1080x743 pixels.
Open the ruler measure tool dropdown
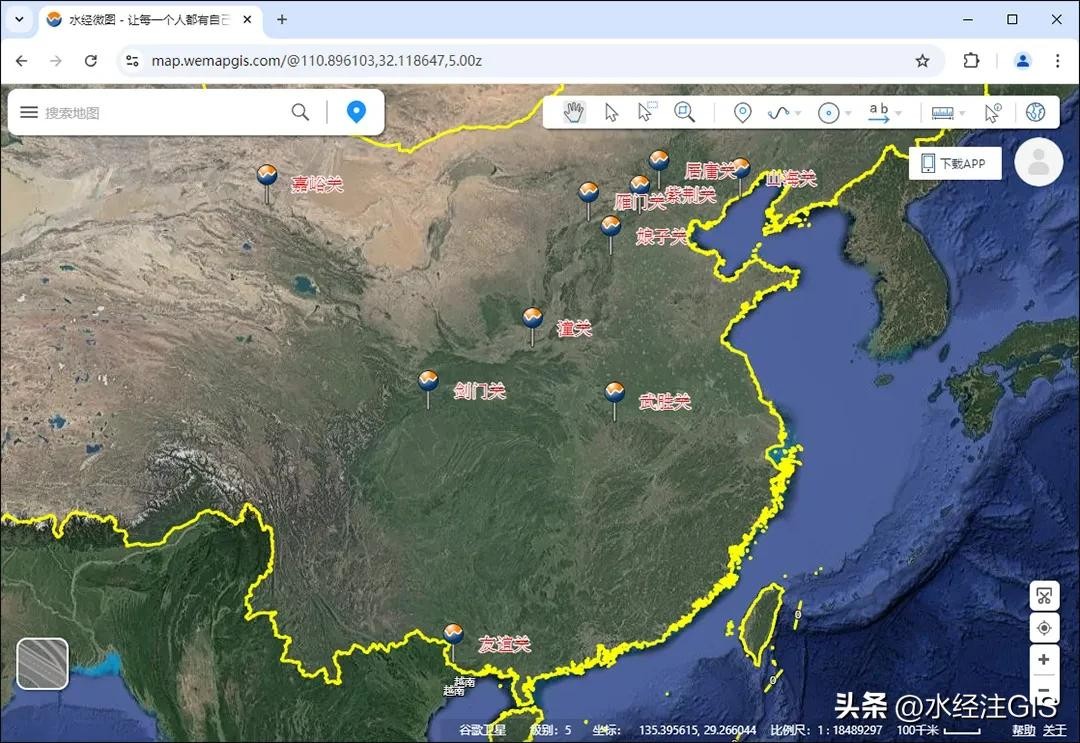(962, 114)
